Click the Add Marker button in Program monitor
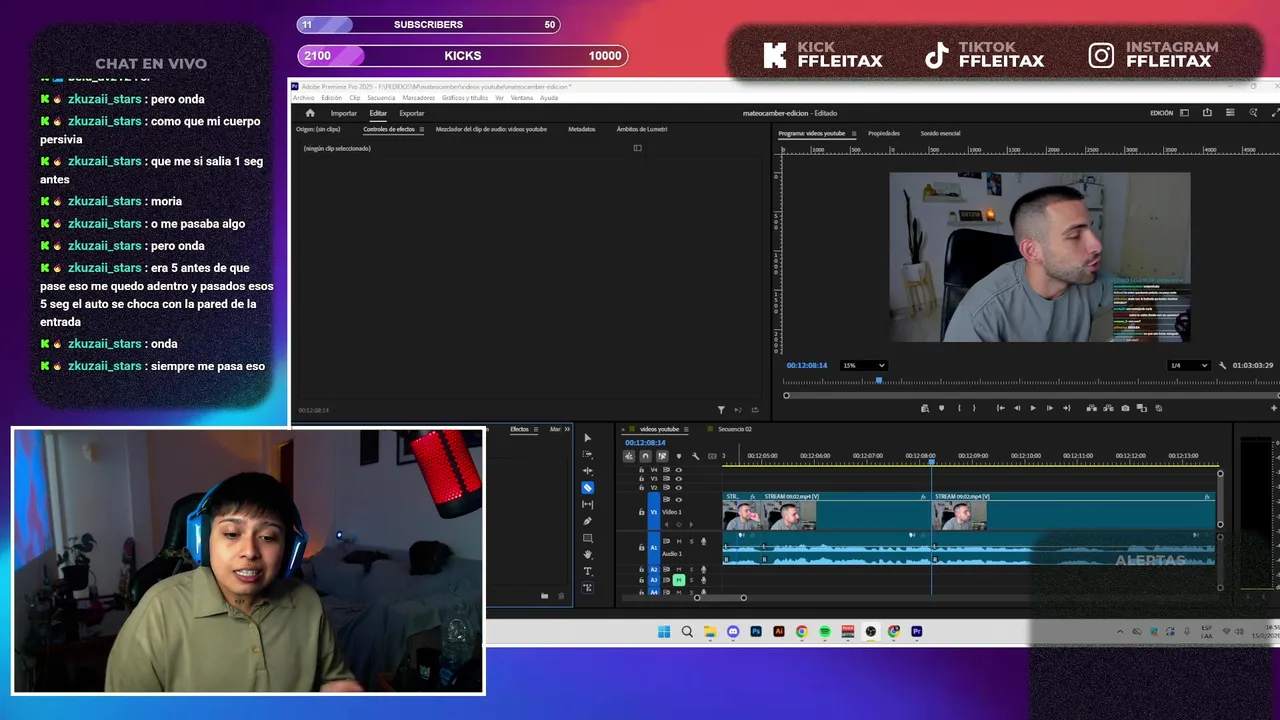Viewport: 1280px width, 720px height. [942, 408]
